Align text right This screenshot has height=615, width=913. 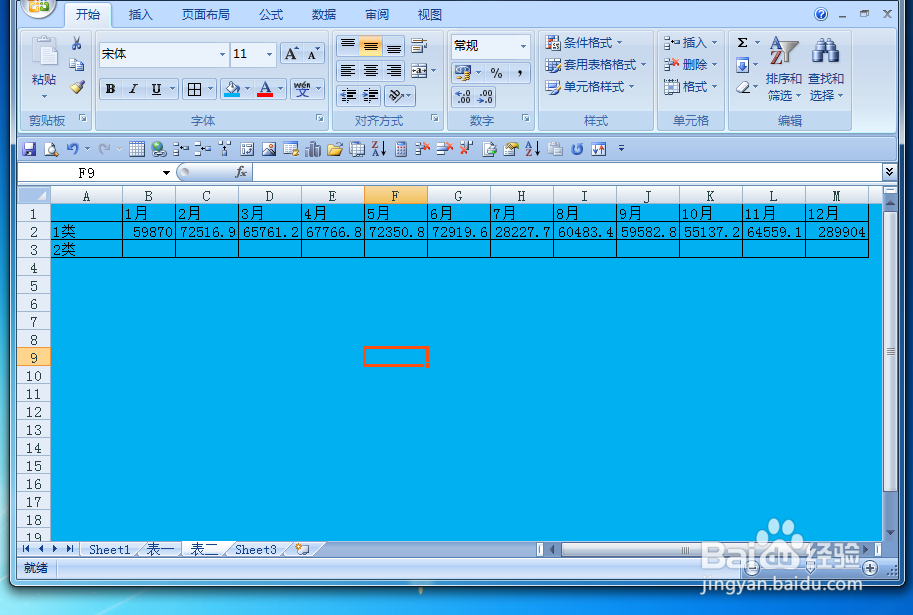tap(394, 71)
